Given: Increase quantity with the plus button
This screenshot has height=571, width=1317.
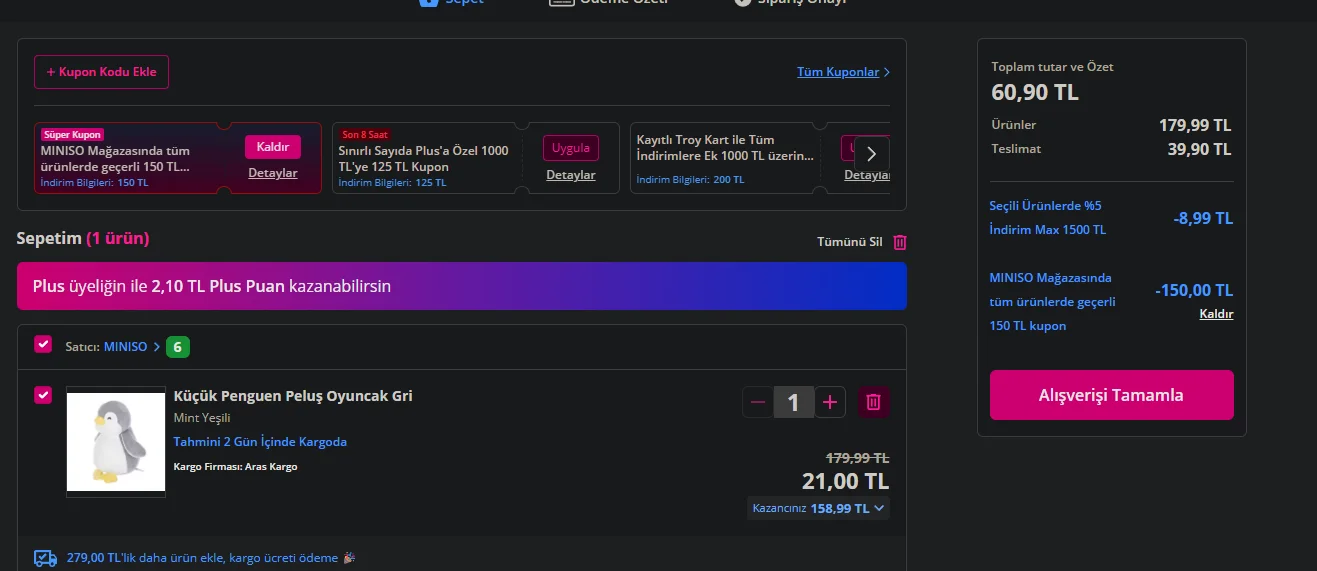Looking at the screenshot, I should pos(830,402).
